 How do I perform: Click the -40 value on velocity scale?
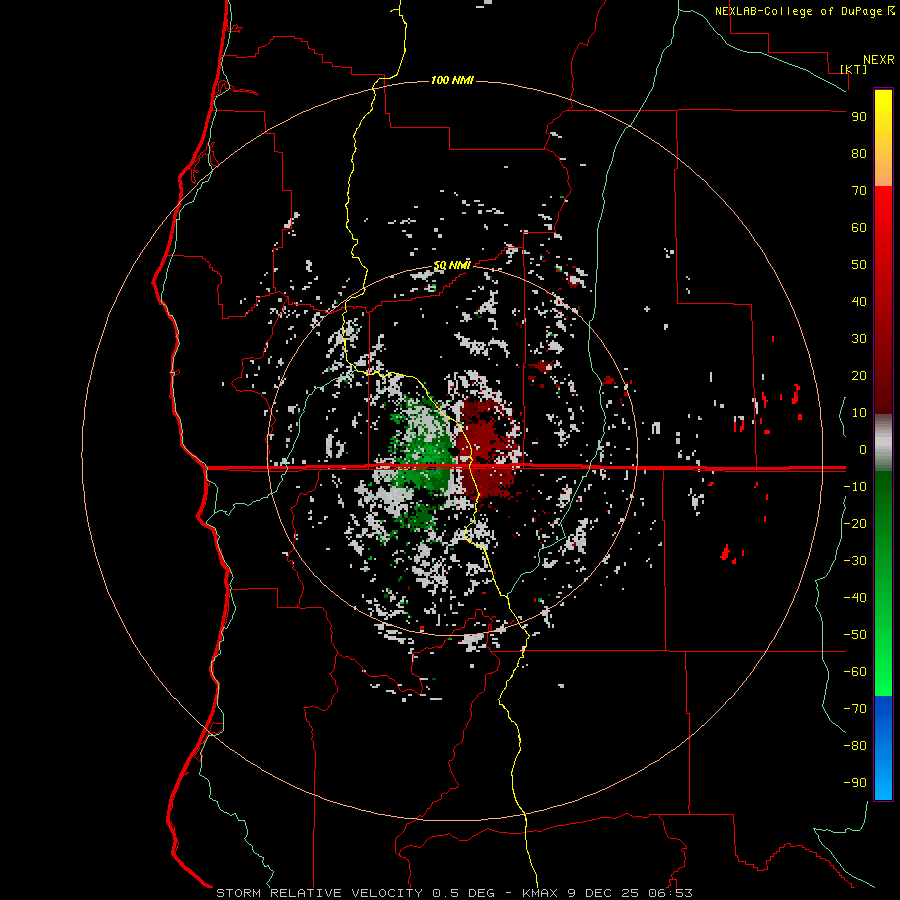855,598
